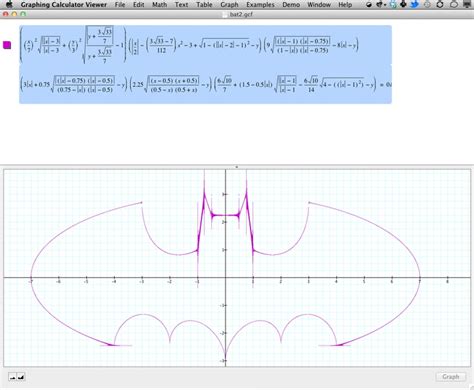Click the half-filled circle menu bar icon

click(369, 5)
